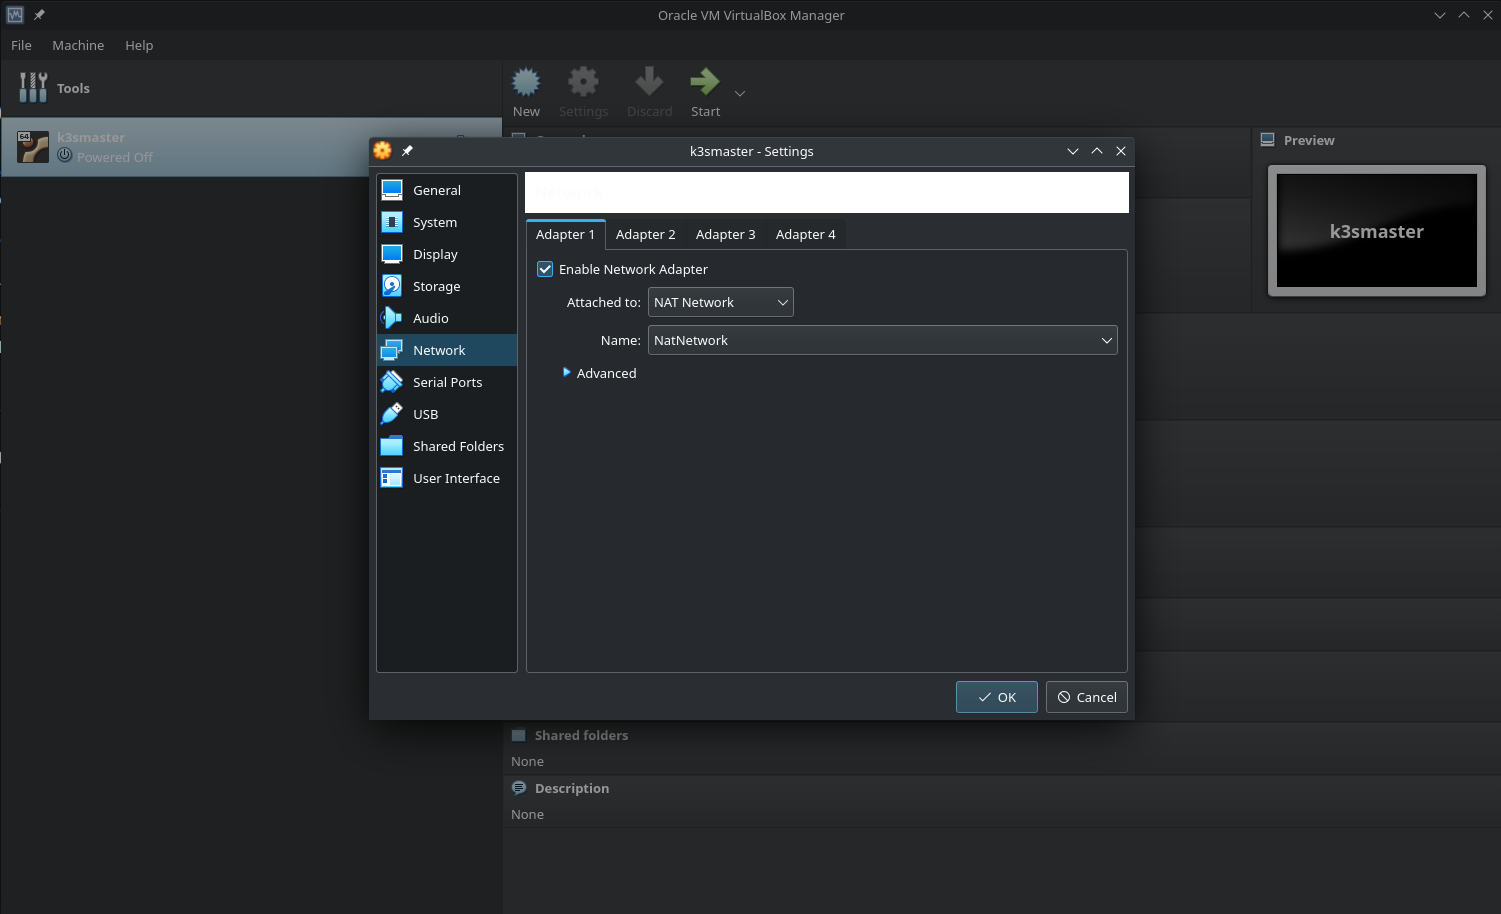Screen dimensions: 1501x914
Task: Open the Display settings category
Action: [447, 254]
